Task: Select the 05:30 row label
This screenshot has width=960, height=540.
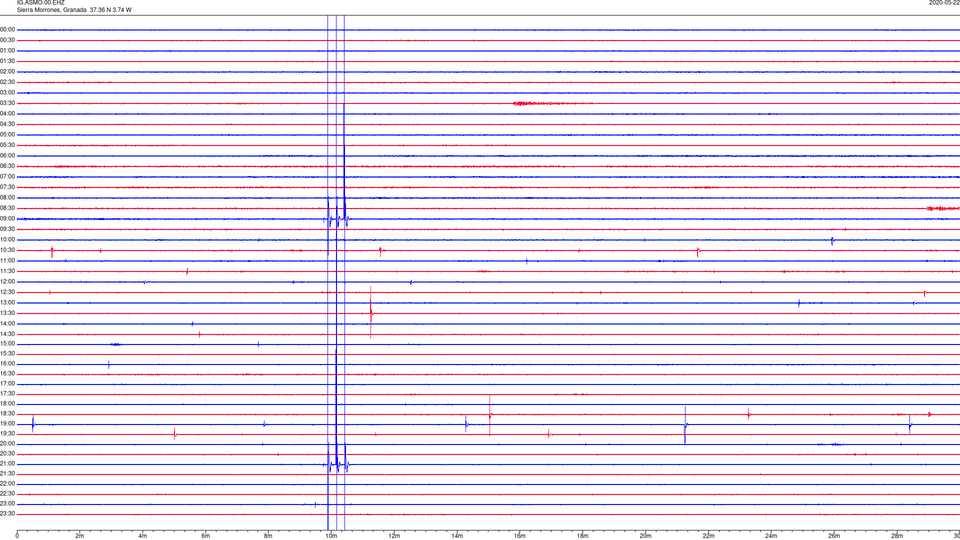Action: [7, 144]
